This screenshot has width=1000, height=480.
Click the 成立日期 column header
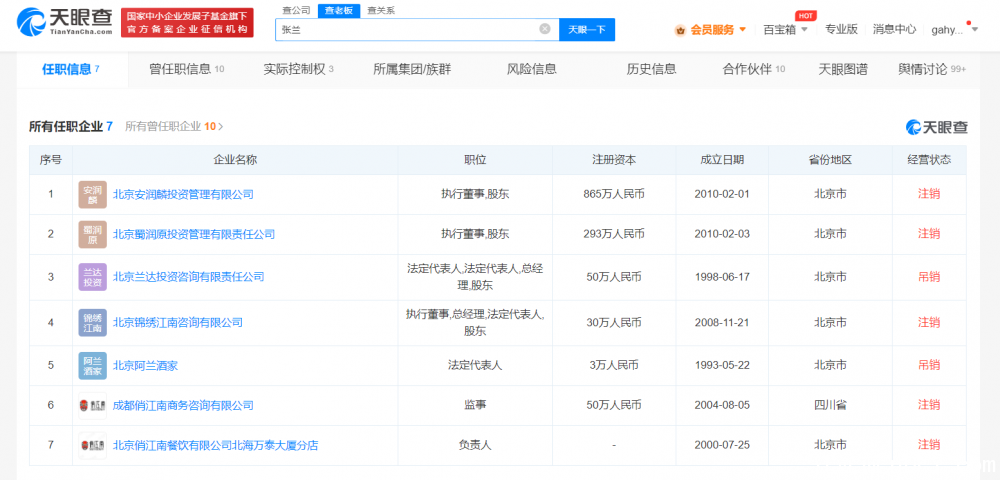(722, 160)
